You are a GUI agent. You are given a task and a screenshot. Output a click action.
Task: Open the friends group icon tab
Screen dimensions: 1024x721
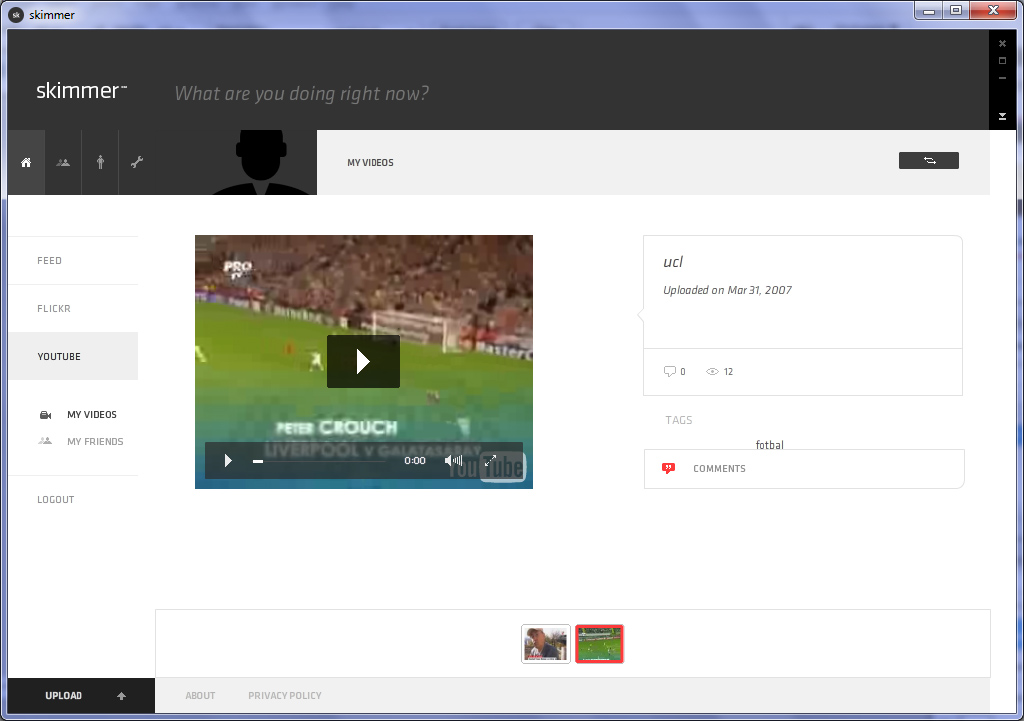click(63, 163)
